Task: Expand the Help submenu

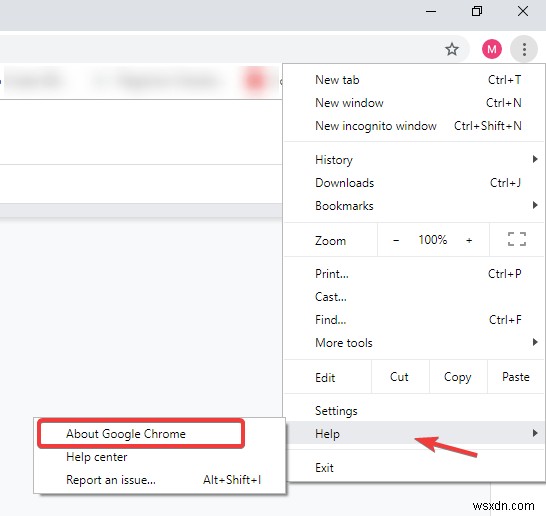Action: coord(414,433)
